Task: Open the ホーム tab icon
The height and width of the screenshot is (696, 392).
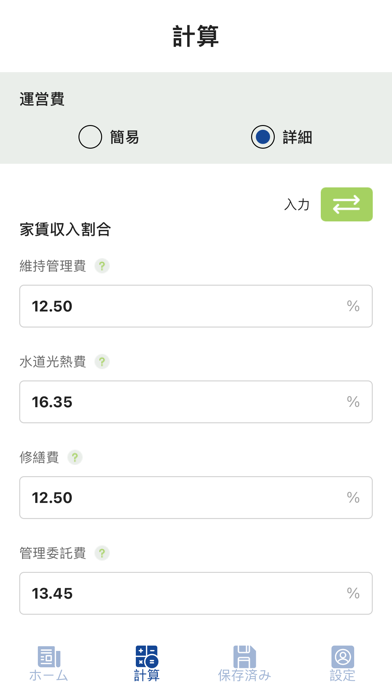Action: tap(49, 656)
